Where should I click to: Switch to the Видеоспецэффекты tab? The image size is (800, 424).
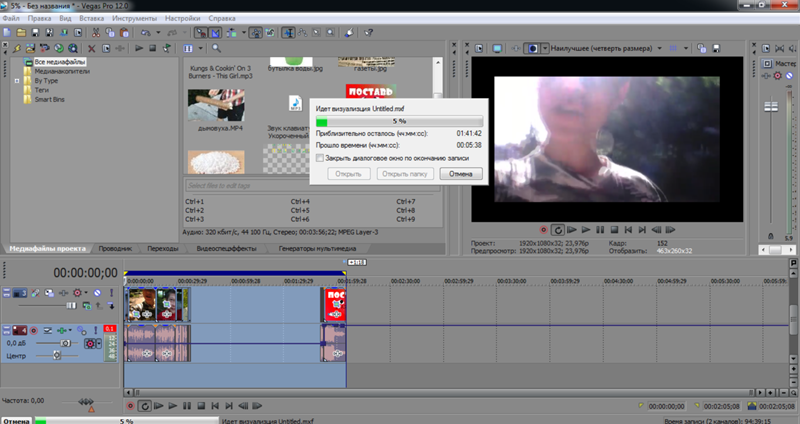tap(227, 249)
